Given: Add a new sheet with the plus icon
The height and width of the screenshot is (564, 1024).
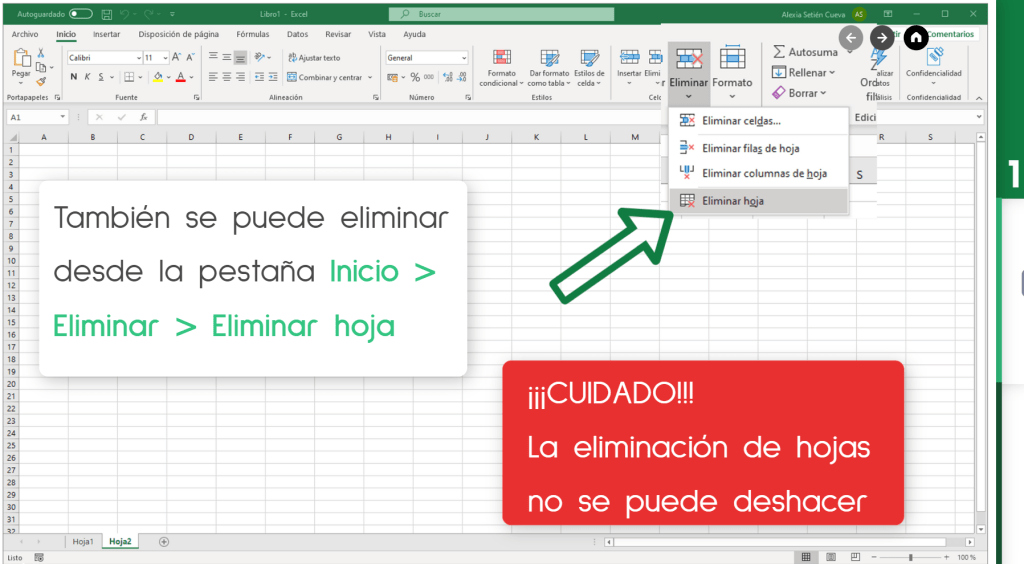Looking at the screenshot, I should (164, 542).
